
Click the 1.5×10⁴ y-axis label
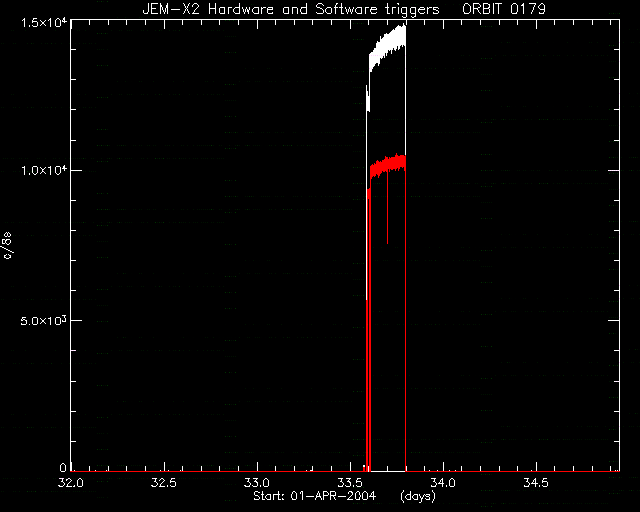coord(44,23)
